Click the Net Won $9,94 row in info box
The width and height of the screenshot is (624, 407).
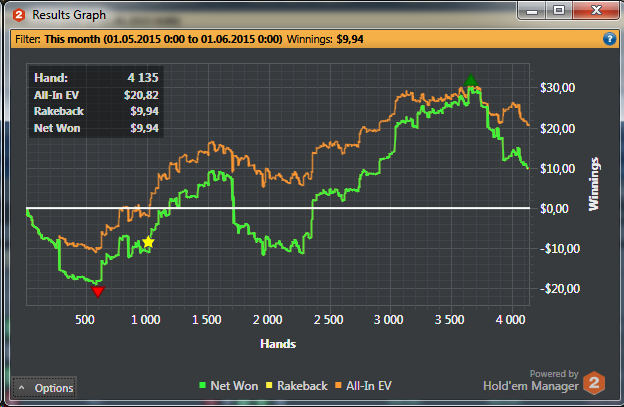[96, 128]
